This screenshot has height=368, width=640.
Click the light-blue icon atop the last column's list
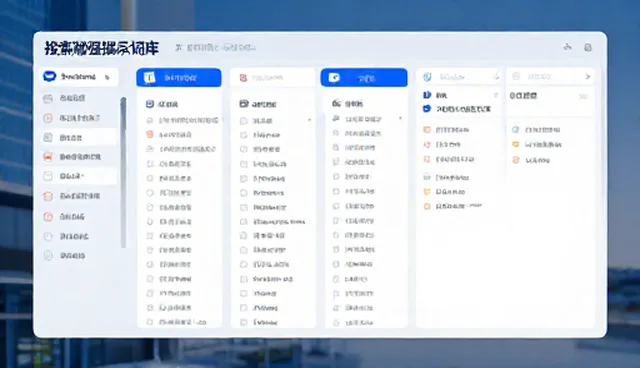pyautogui.click(x=516, y=129)
